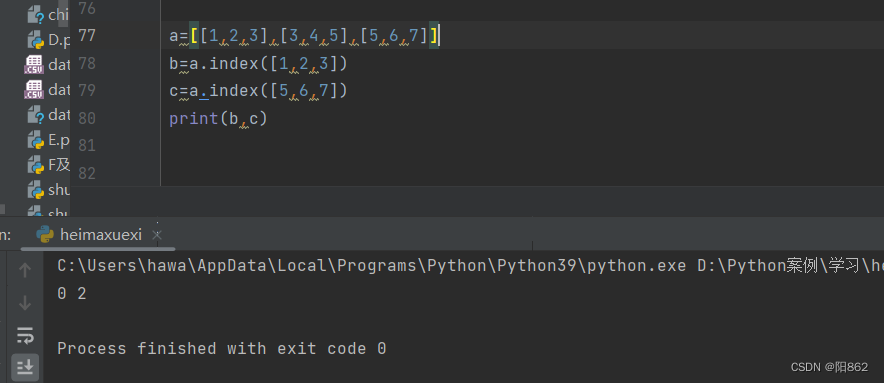Close the heimaxuexi run tab
884x383 pixels.
click(x=157, y=235)
